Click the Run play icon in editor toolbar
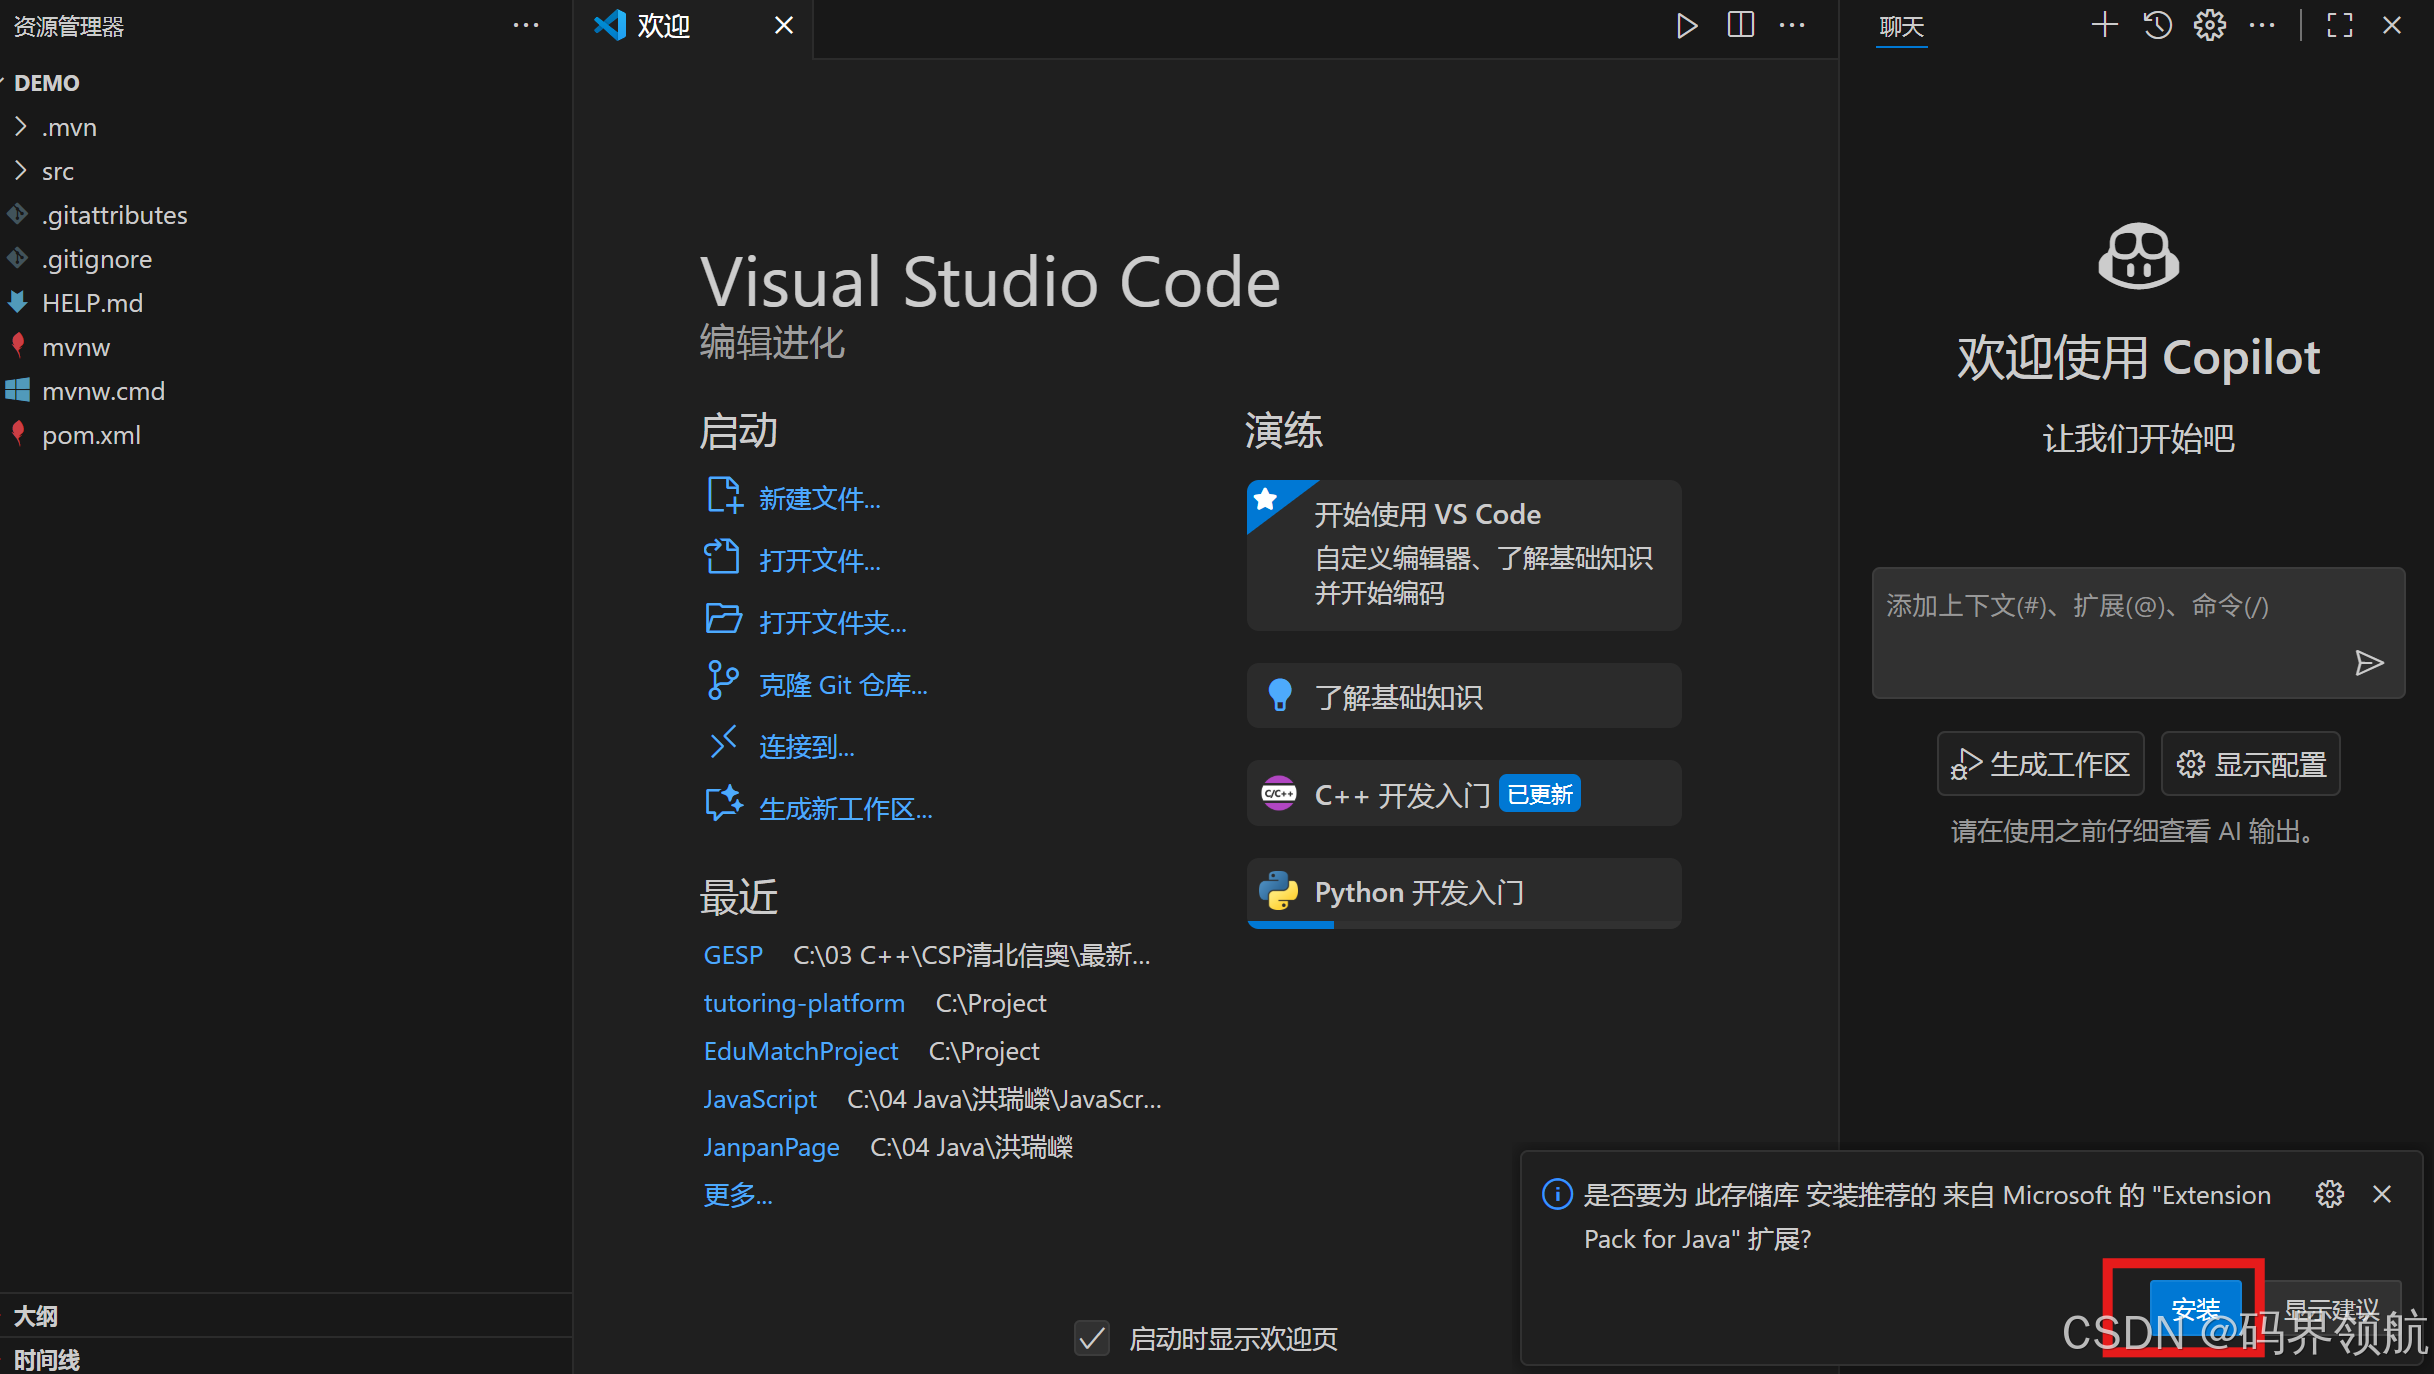This screenshot has height=1374, width=2434. point(1687,26)
